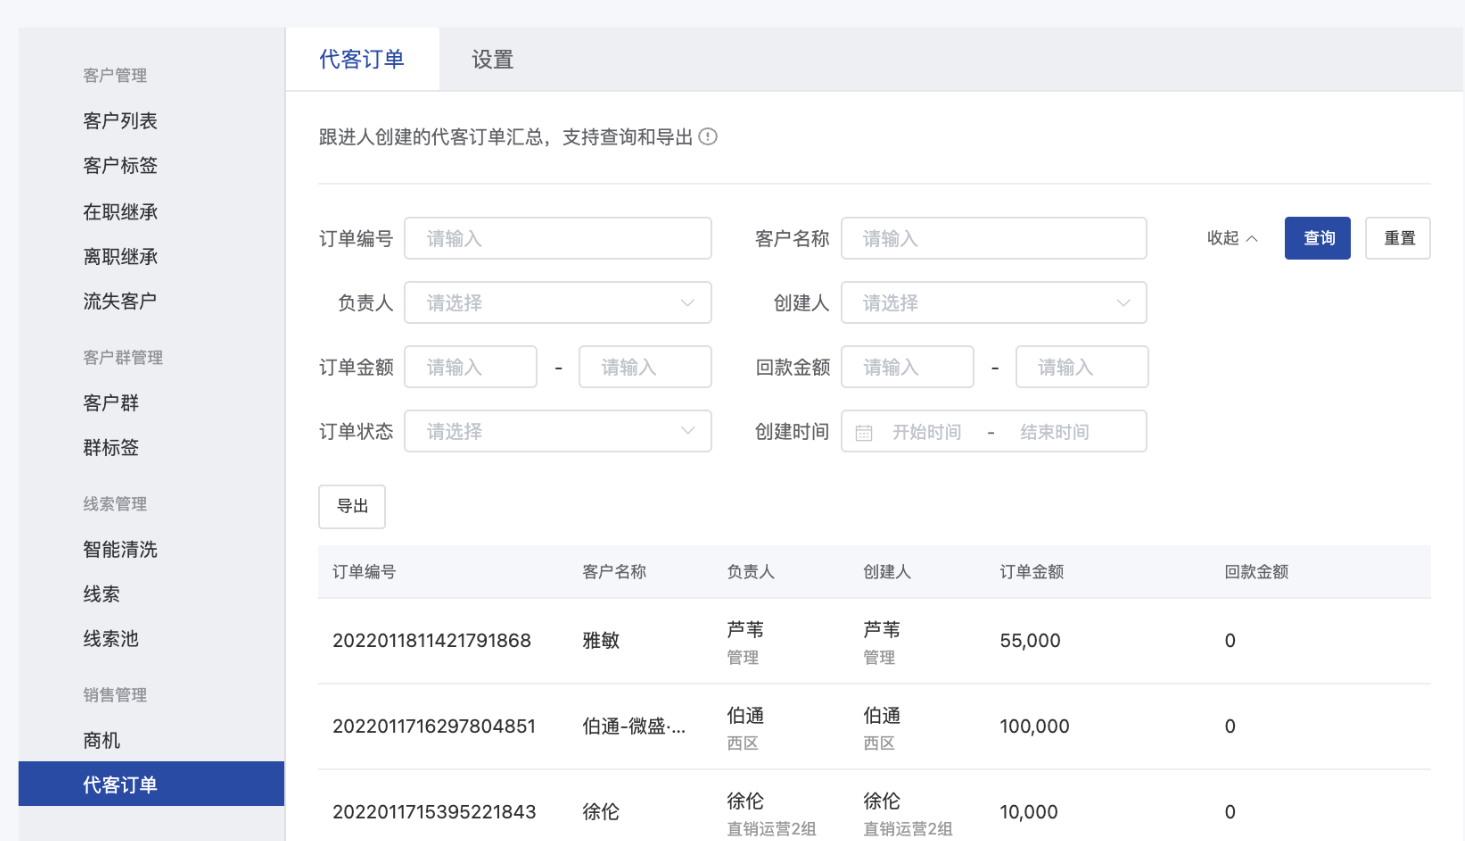1465x841 pixels.
Task: Click customer name 雅敏
Action: pyautogui.click(x=601, y=641)
